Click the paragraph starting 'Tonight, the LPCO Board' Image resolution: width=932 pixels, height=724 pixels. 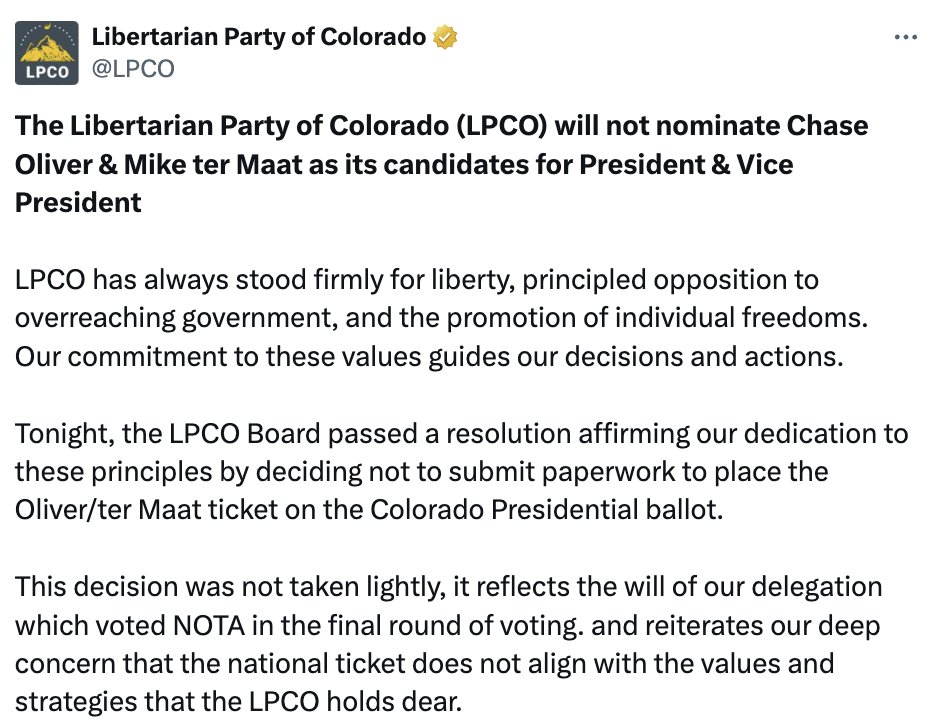(x=461, y=471)
